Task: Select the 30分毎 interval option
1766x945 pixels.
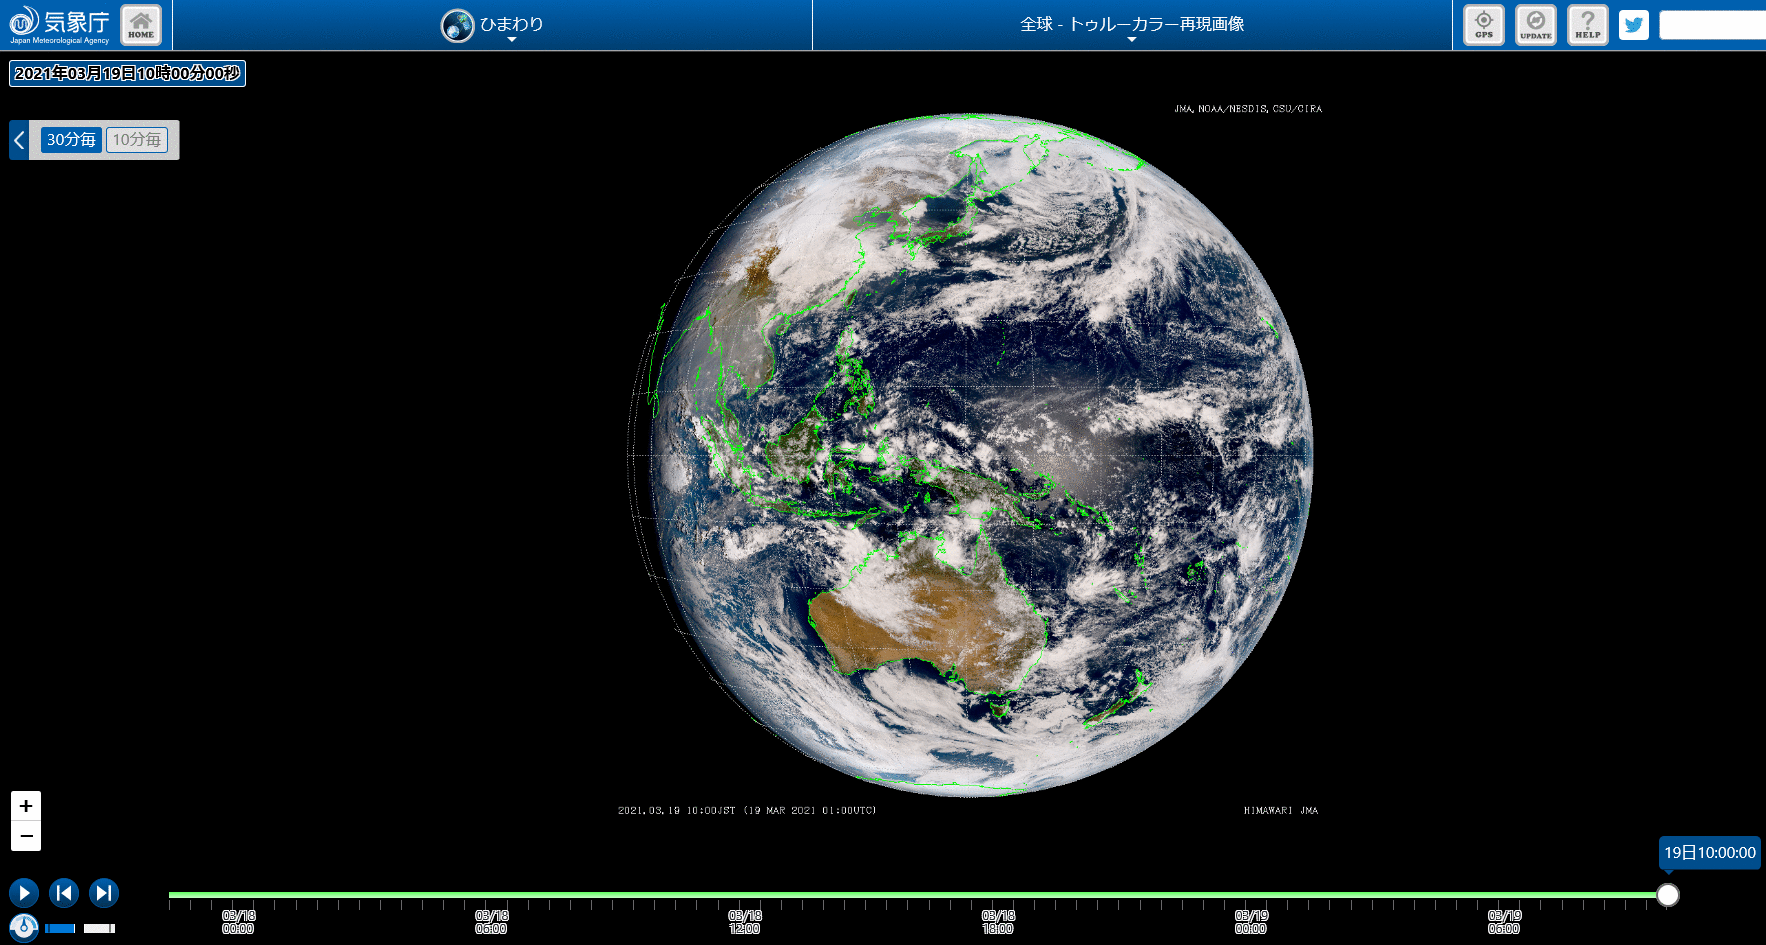Action: tap(71, 140)
